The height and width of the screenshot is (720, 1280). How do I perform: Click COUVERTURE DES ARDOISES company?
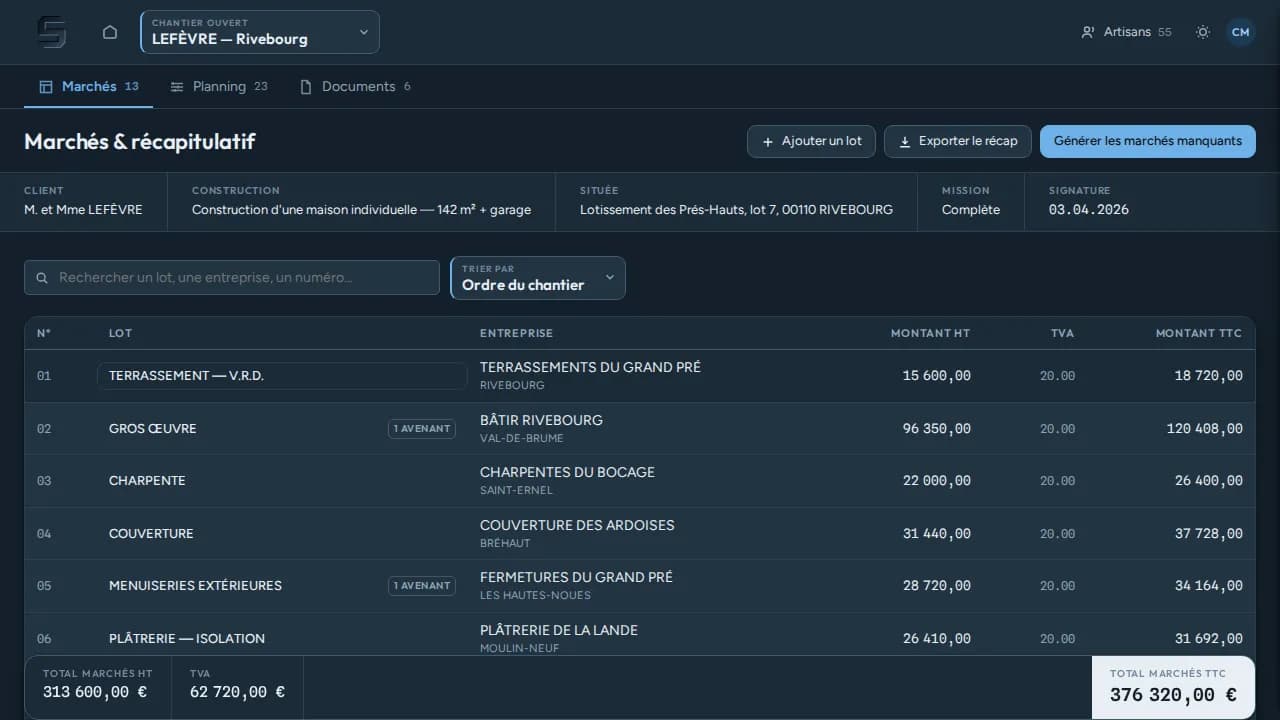click(x=577, y=525)
